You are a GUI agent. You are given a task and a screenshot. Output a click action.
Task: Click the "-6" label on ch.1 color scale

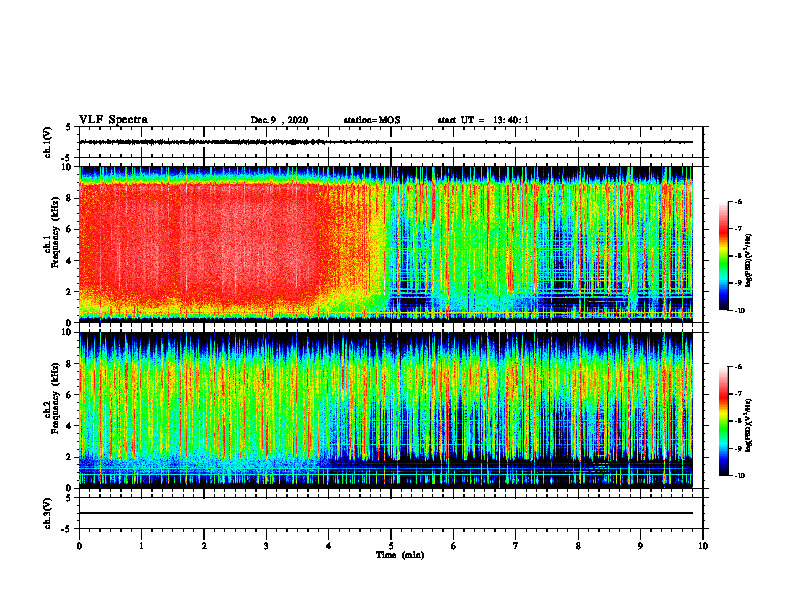[x=738, y=201]
